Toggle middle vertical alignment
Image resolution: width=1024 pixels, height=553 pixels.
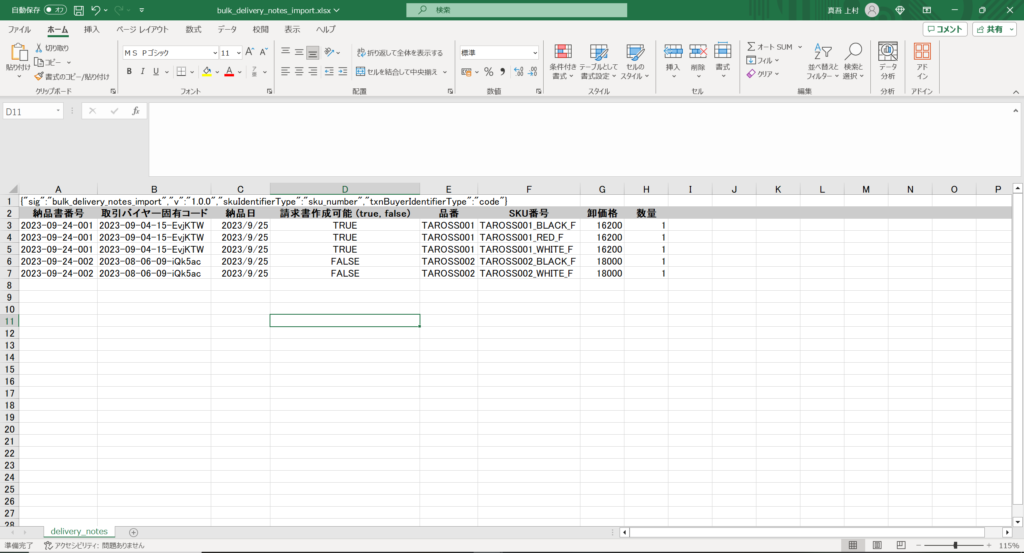299,52
